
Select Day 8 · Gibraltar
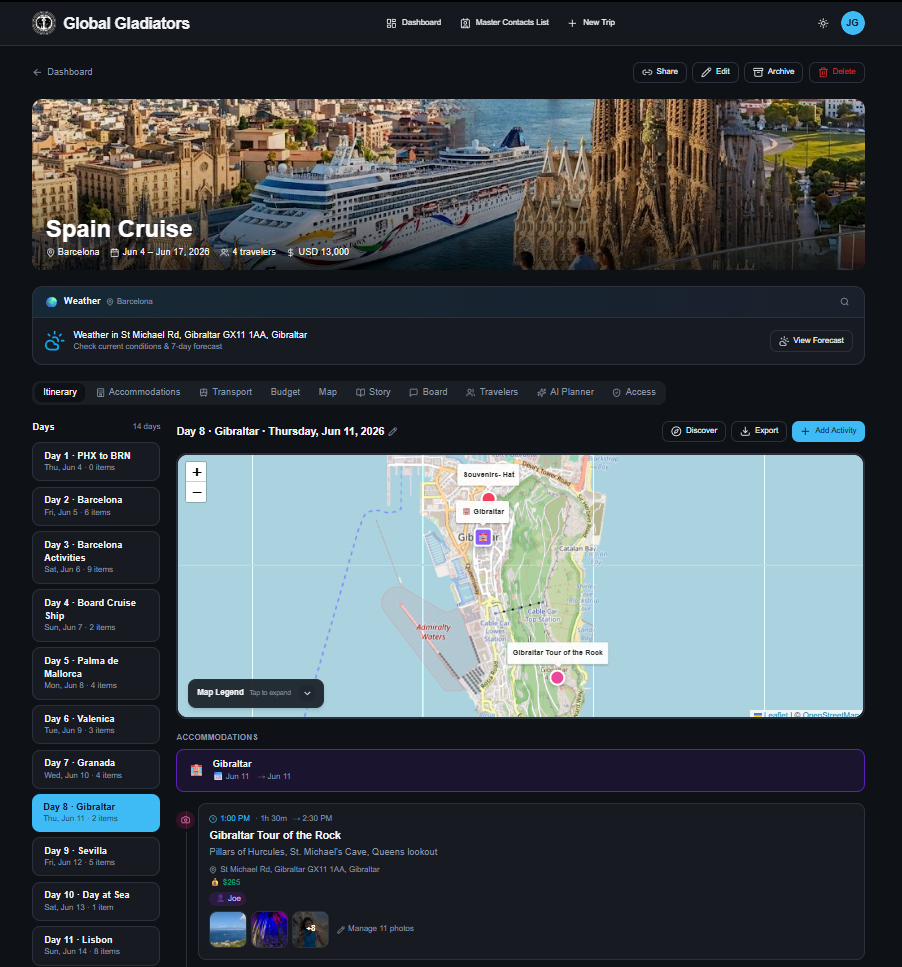96,813
